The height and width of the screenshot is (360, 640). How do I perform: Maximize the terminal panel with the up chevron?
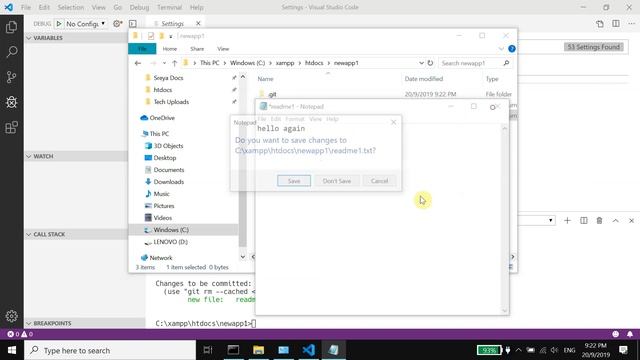click(616, 220)
